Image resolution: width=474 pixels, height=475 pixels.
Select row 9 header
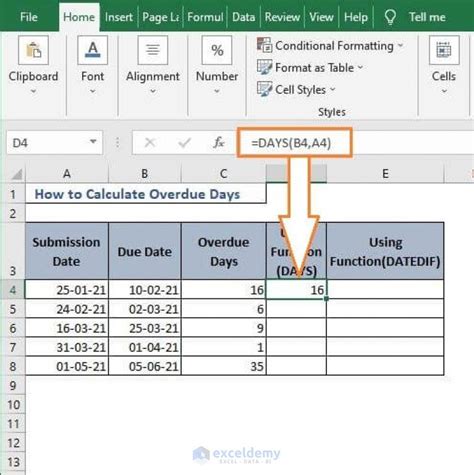click(x=13, y=386)
